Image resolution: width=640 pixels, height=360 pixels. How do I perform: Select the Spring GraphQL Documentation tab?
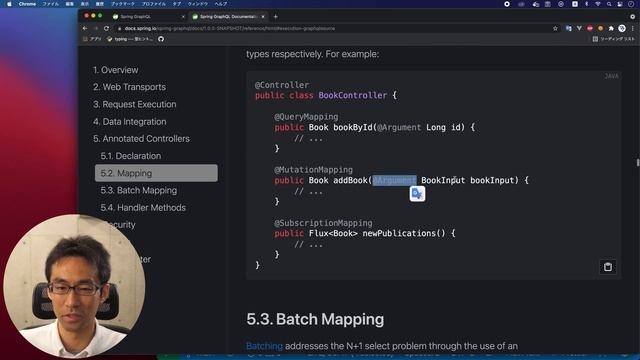[228, 17]
